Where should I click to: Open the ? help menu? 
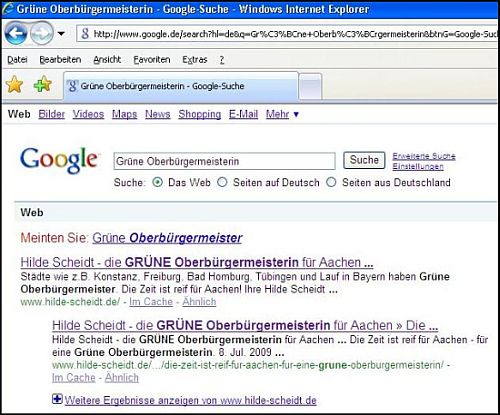pos(222,60)
